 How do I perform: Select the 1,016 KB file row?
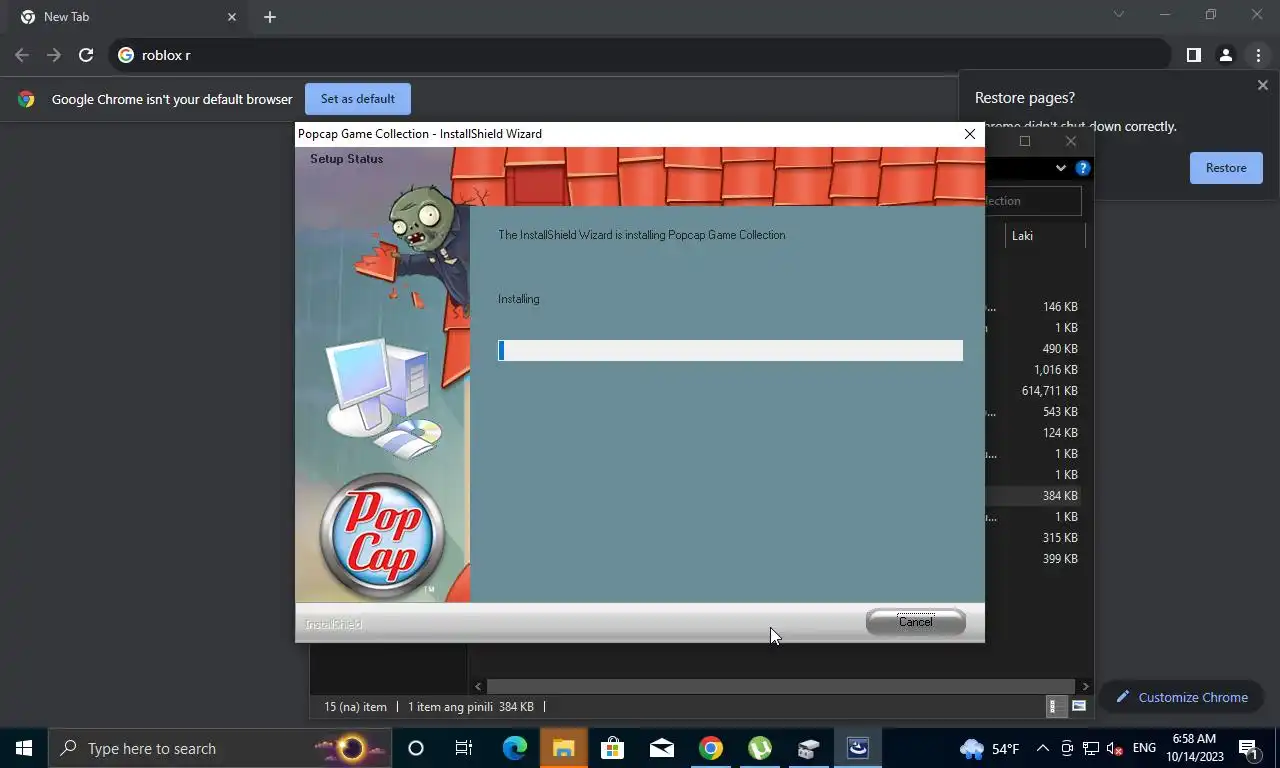(x=1034, y=370)
